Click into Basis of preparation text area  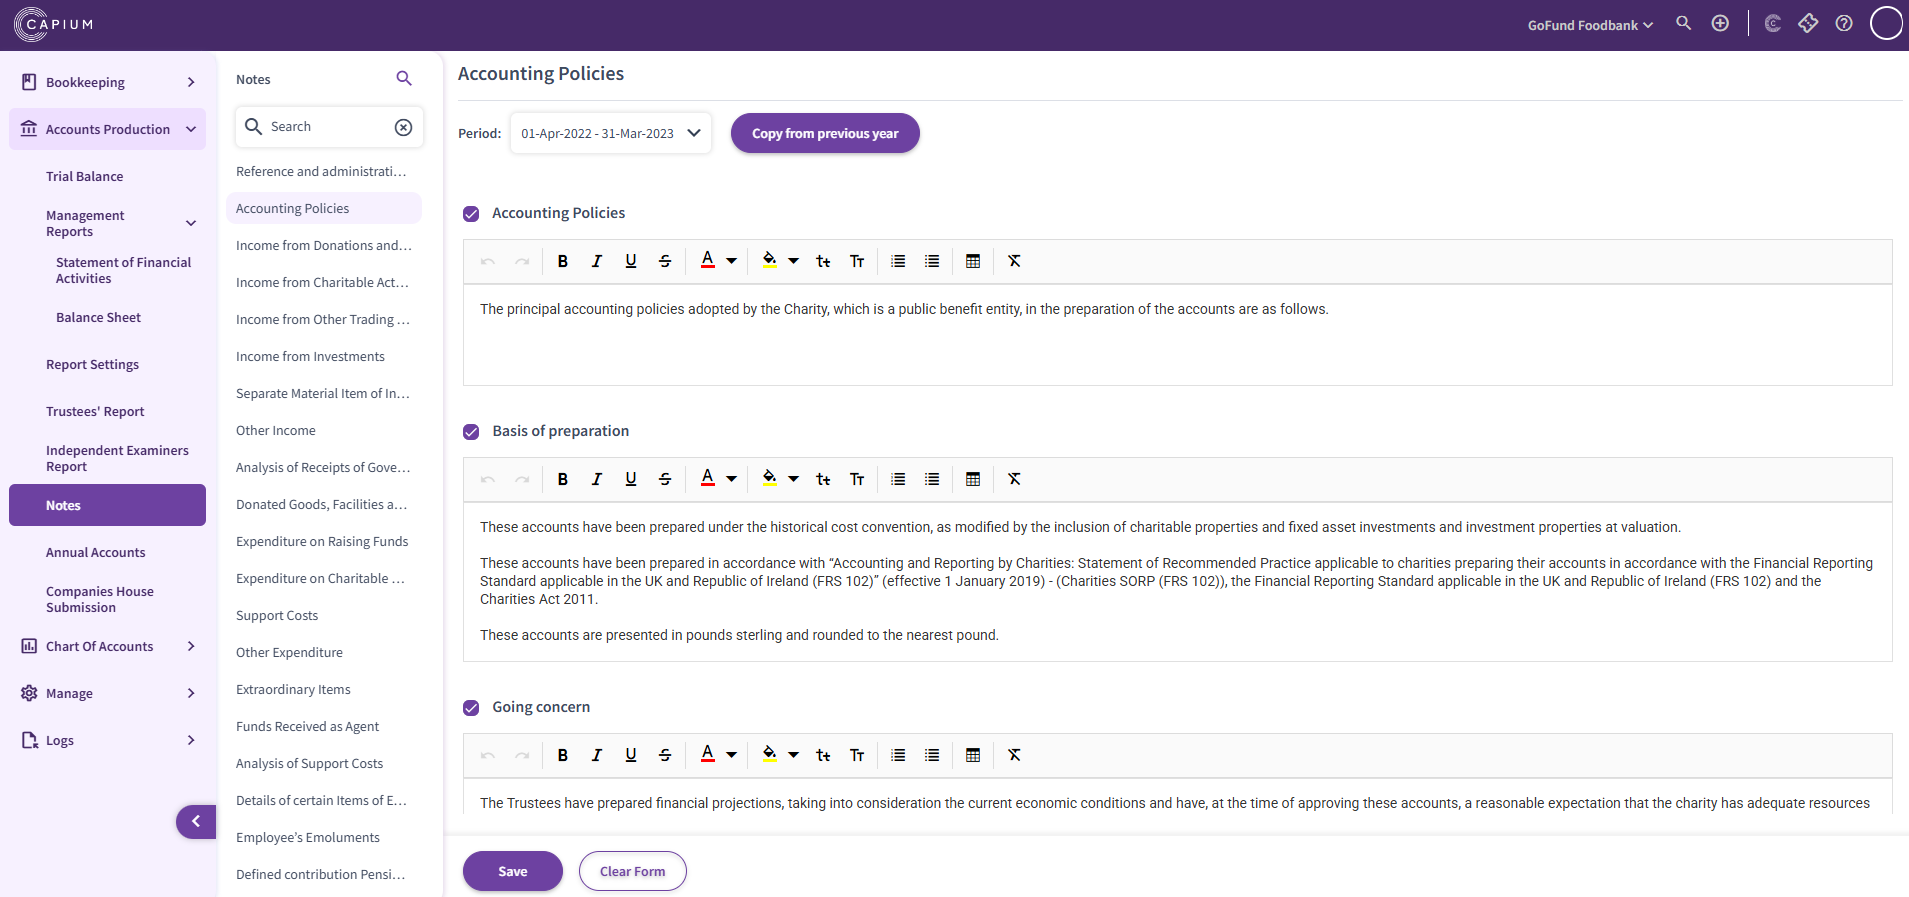[x=1177, y=581]
